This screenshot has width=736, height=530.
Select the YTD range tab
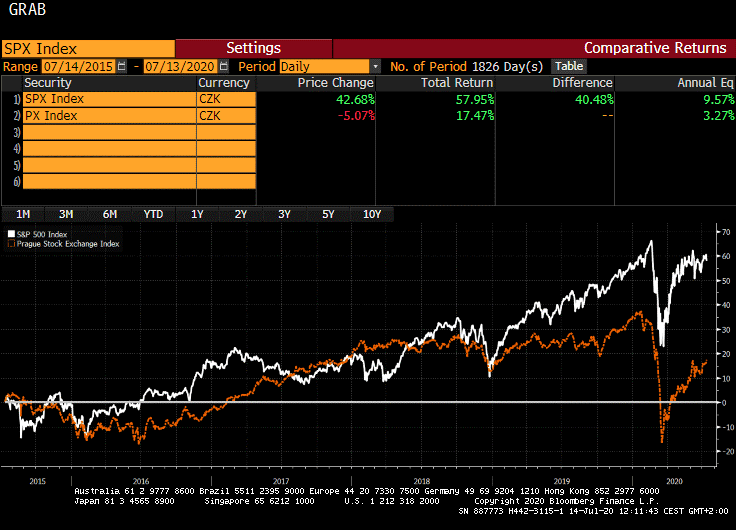click(x=153, y=214)
